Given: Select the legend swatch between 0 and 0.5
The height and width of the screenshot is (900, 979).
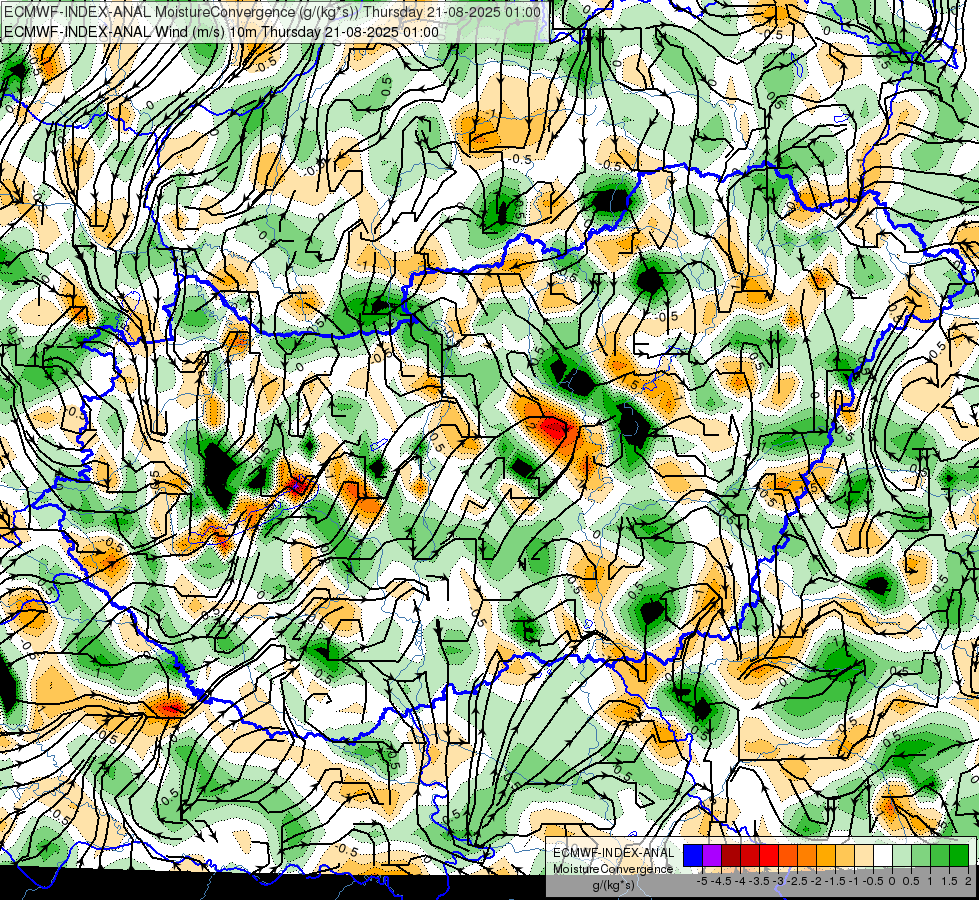Looking at the screenshot, I should 902,855.
